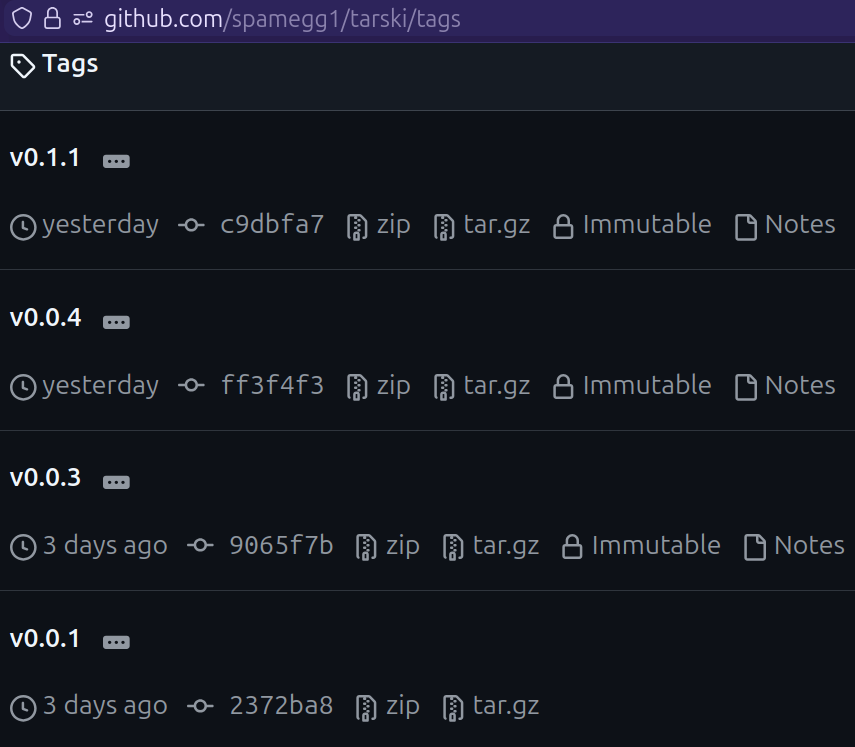
Task: Click the zip archive icon for v0.1.1
Action: (356, 225)
